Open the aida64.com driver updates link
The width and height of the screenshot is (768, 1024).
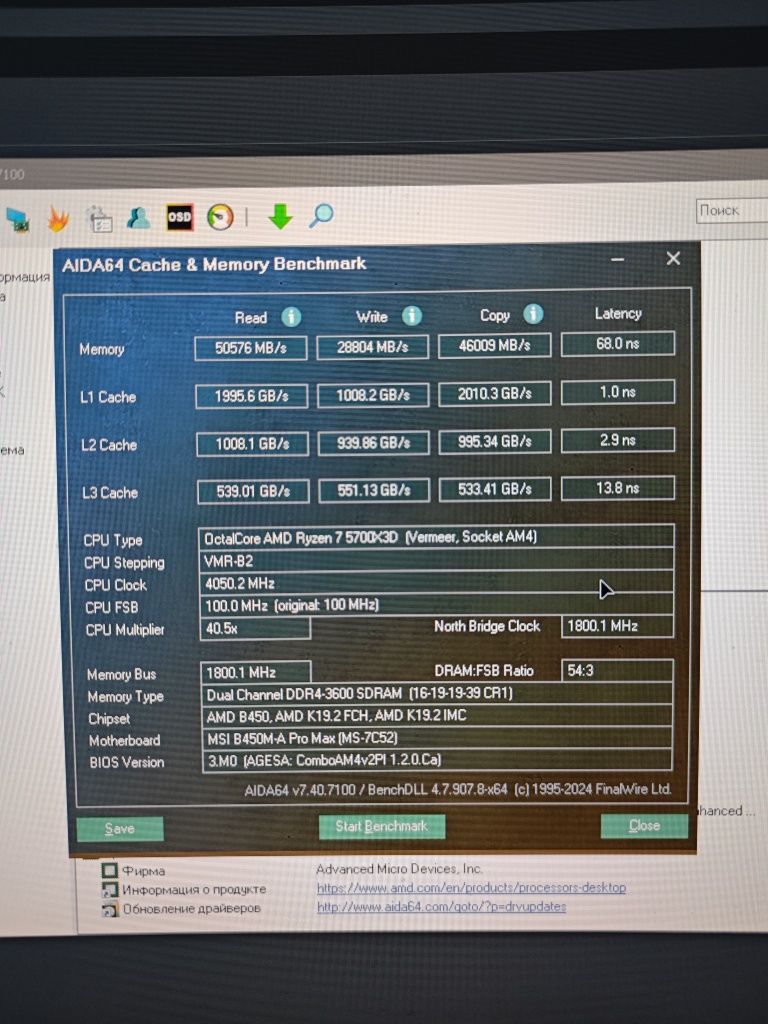point(441,907)
